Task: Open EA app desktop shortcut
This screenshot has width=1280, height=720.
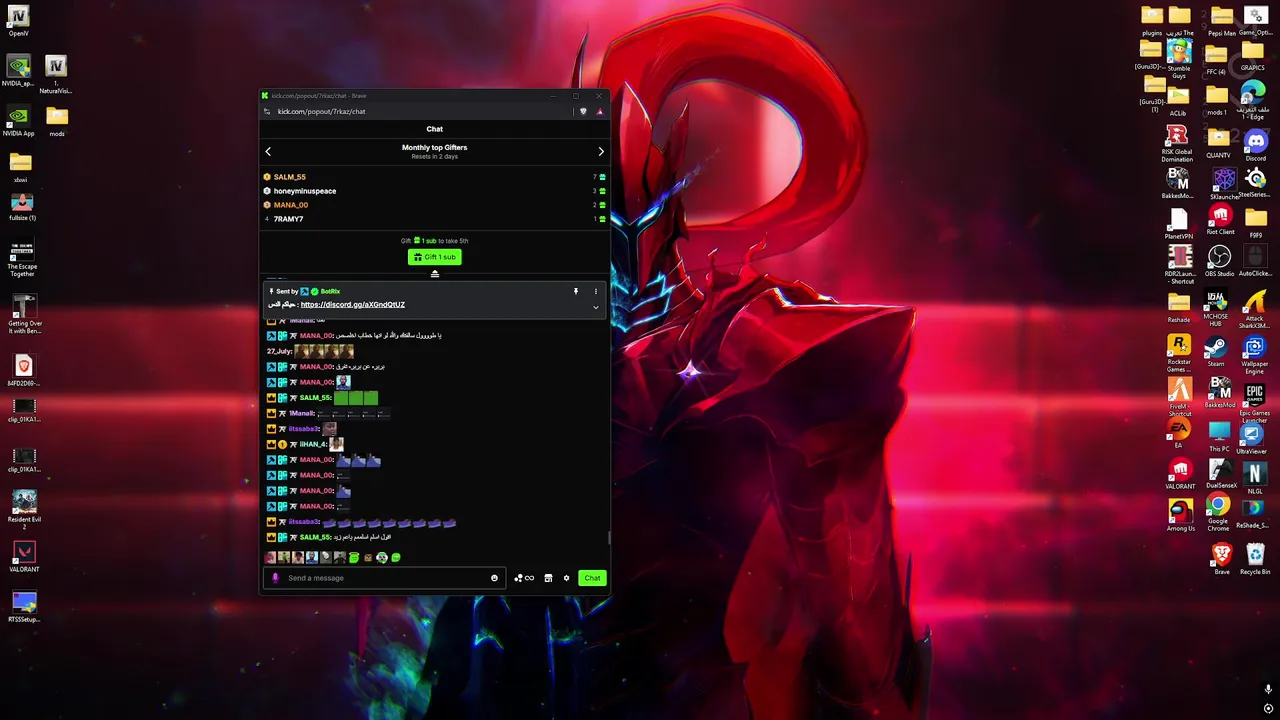Action: [1179, 433]
